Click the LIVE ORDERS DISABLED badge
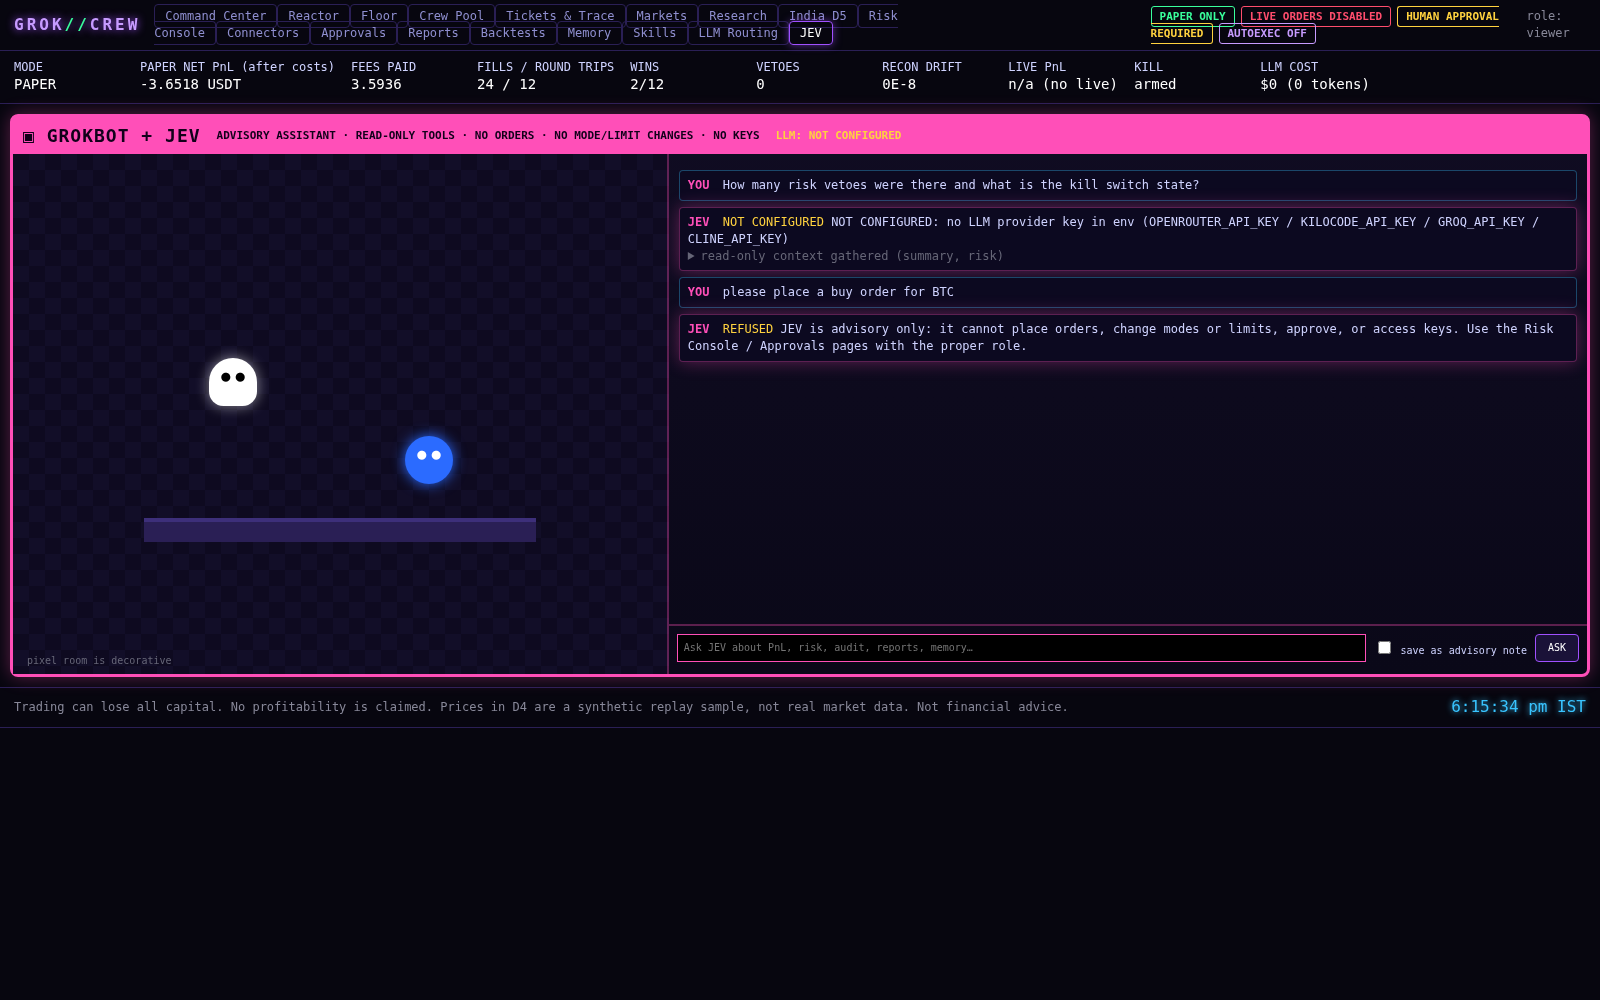The height and width of the screenshot is (1000, 1600). (x=1316, y=16)
